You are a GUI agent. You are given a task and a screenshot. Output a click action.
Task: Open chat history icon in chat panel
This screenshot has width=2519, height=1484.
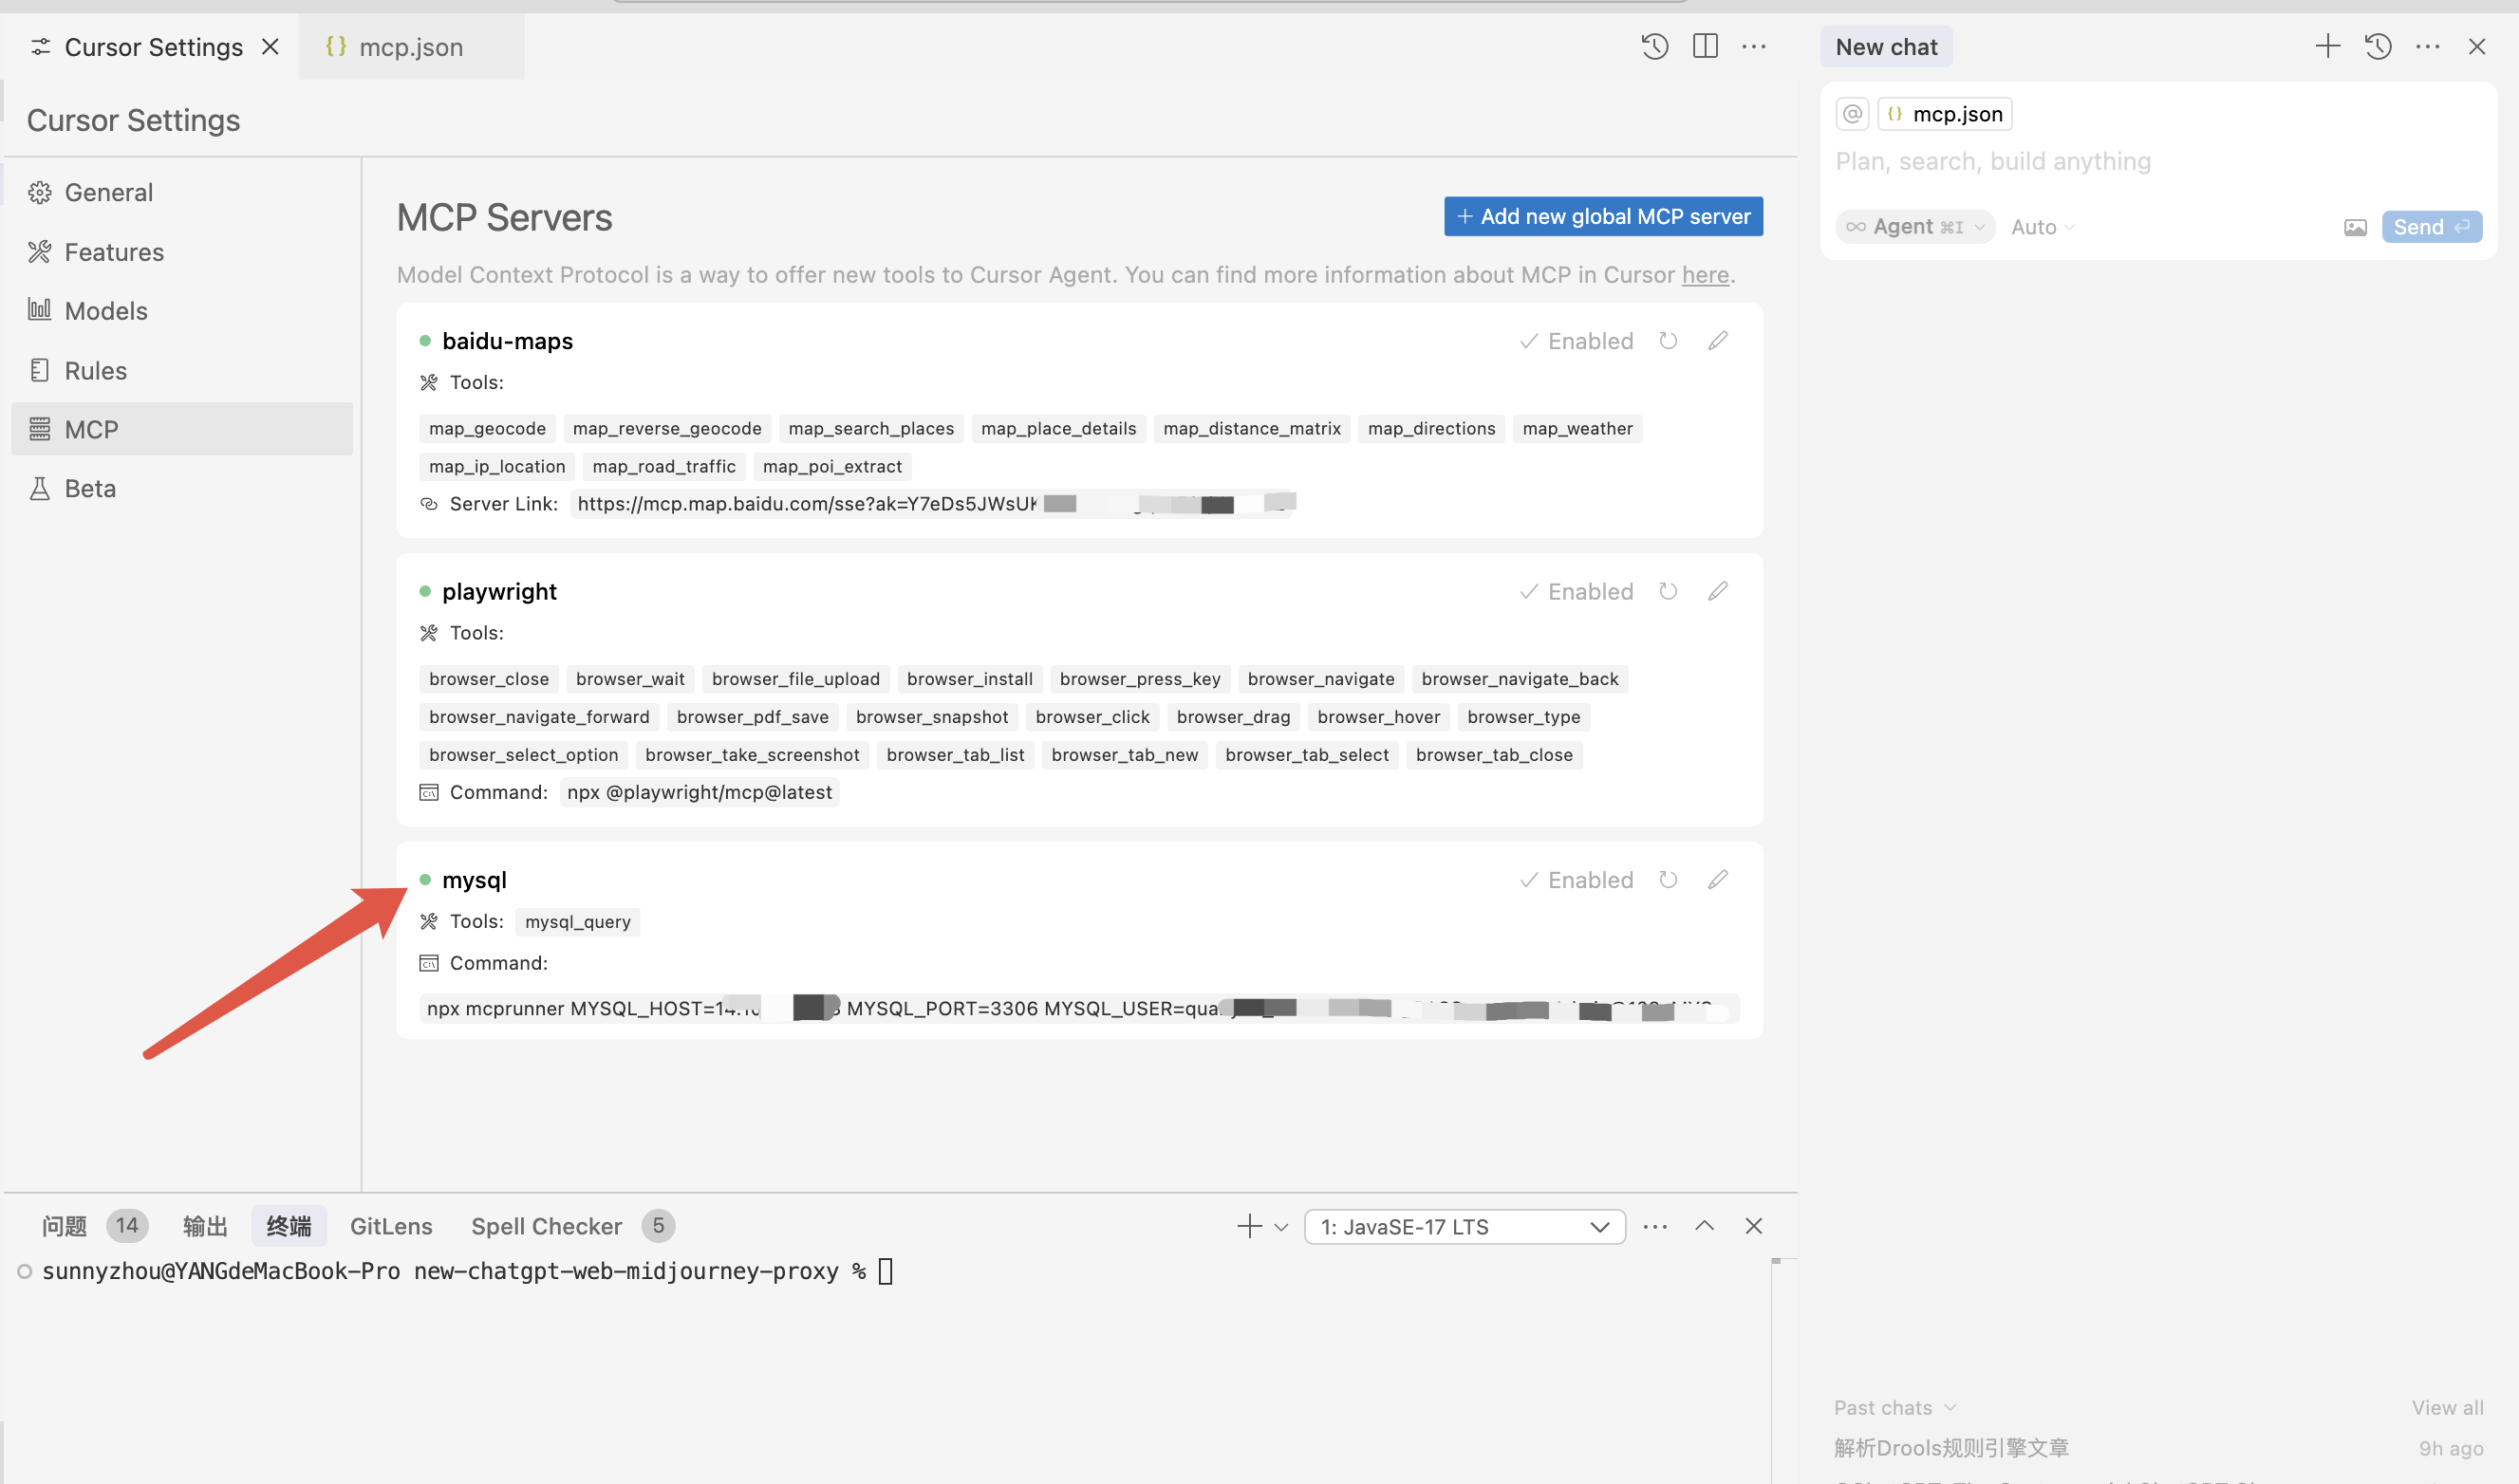[2378, 46]
